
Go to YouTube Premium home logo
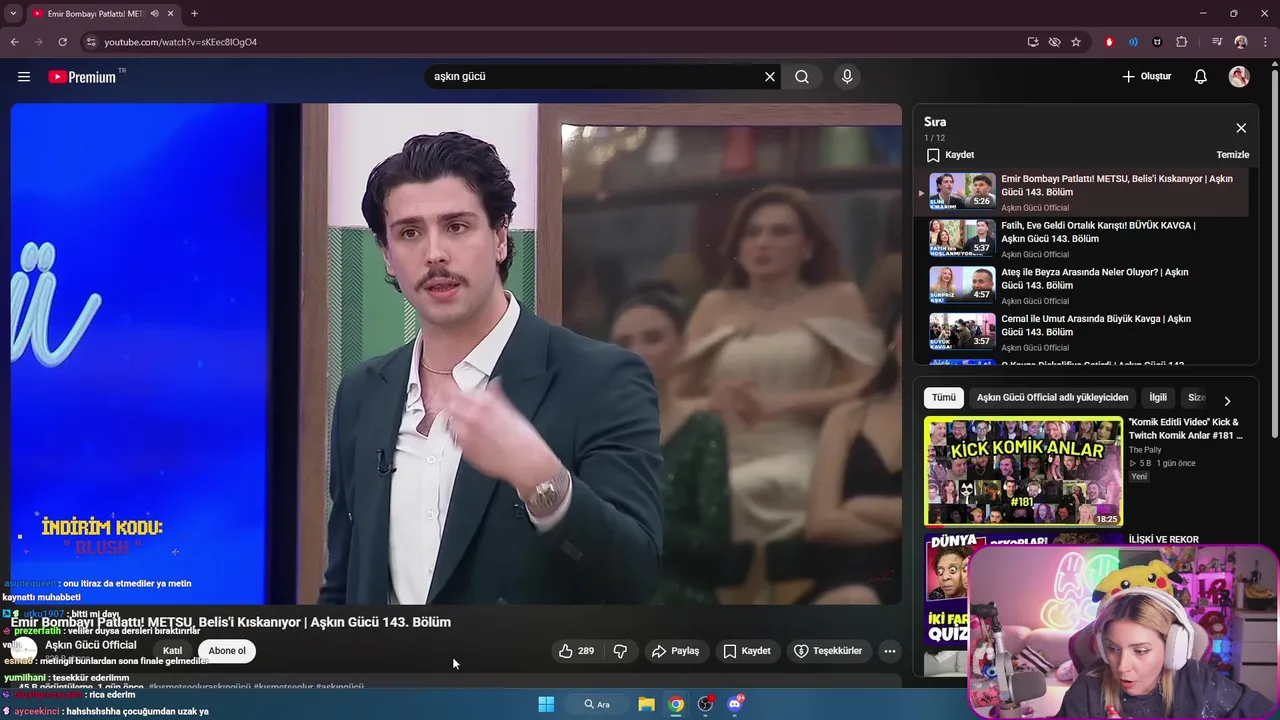click(85, 77)
